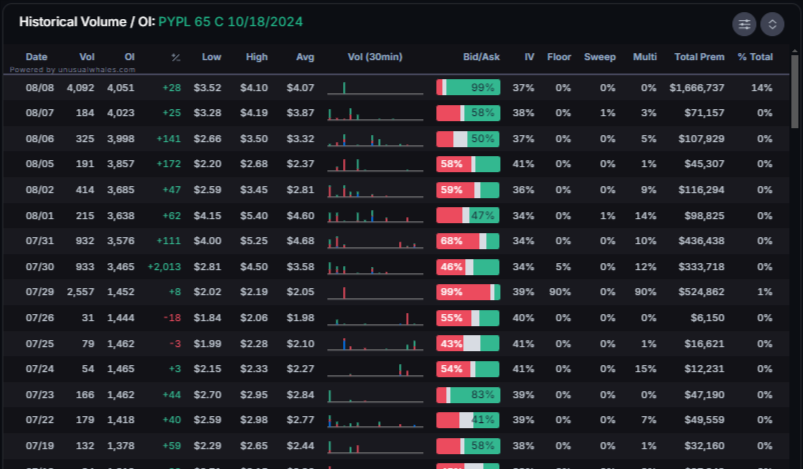
Task: Select the Bid/Ask column header
Action: click(481, 57)
